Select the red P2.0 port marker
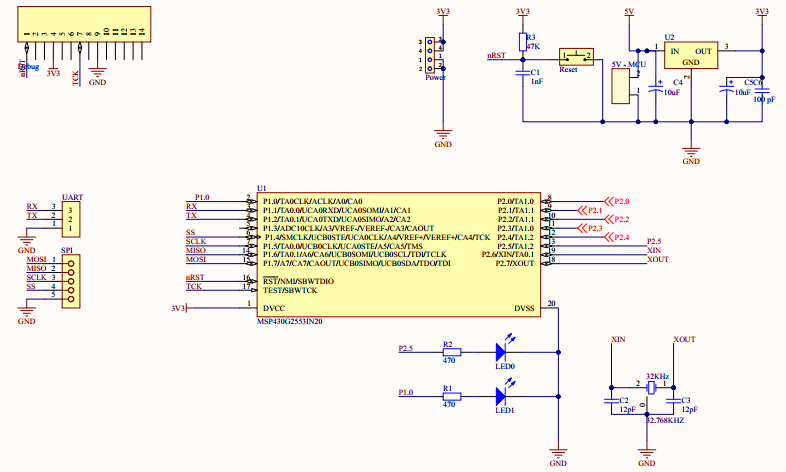 click(617, 201)
